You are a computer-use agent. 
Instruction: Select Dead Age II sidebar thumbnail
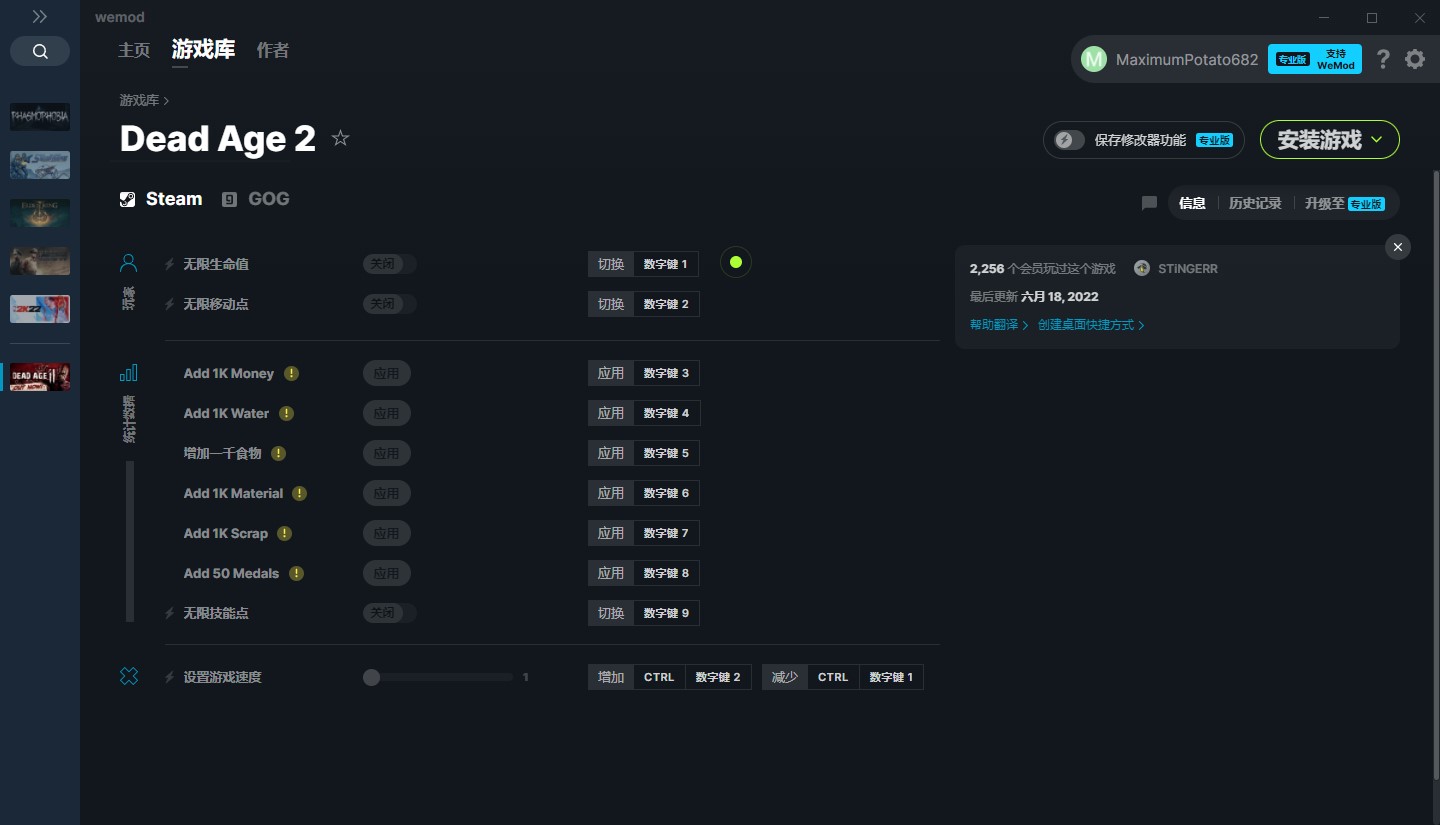pyautogui.click(x=40, y=376)
